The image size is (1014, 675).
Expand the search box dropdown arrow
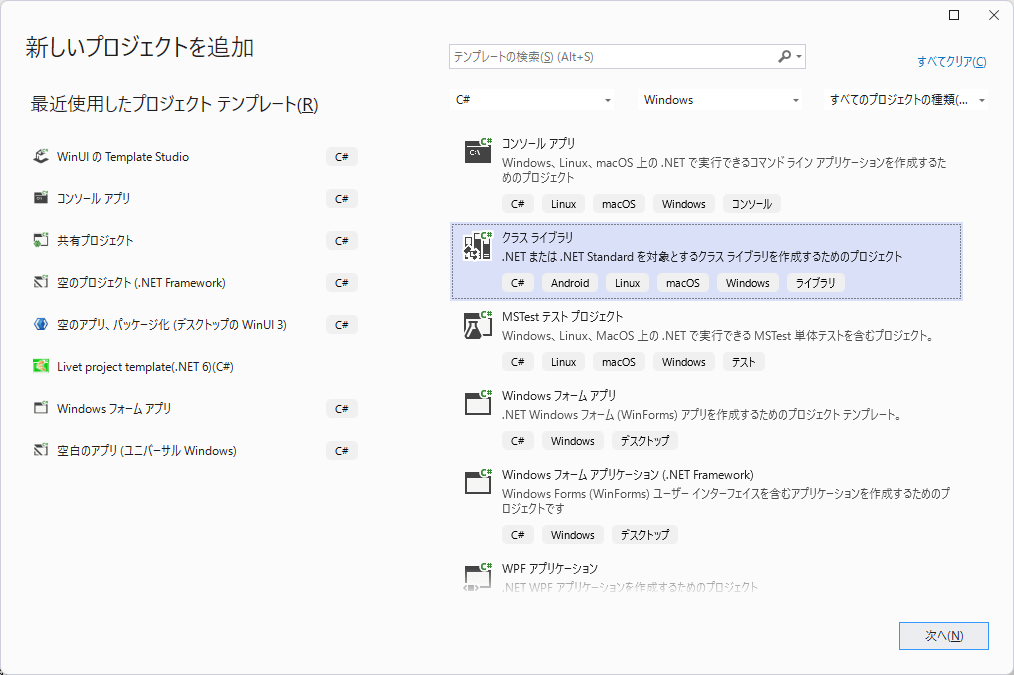(799, 57)
